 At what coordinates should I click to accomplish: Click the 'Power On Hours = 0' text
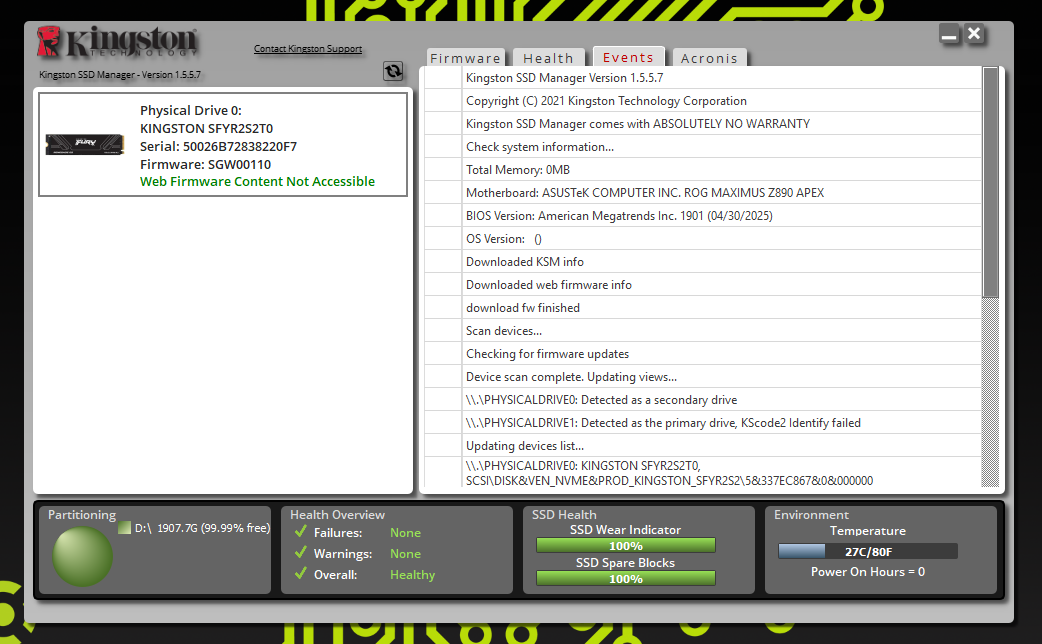(868, 572)
